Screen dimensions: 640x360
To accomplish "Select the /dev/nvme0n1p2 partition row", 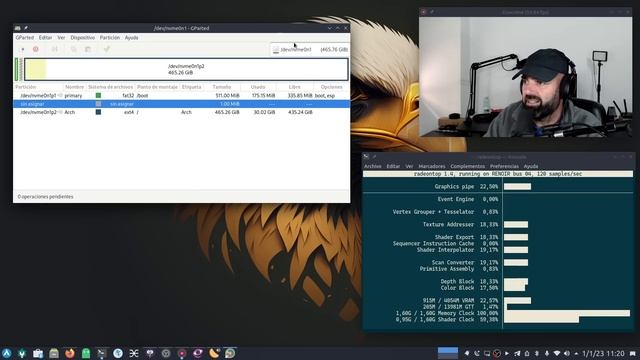I will pyautogui.click(x=182, y=112).
